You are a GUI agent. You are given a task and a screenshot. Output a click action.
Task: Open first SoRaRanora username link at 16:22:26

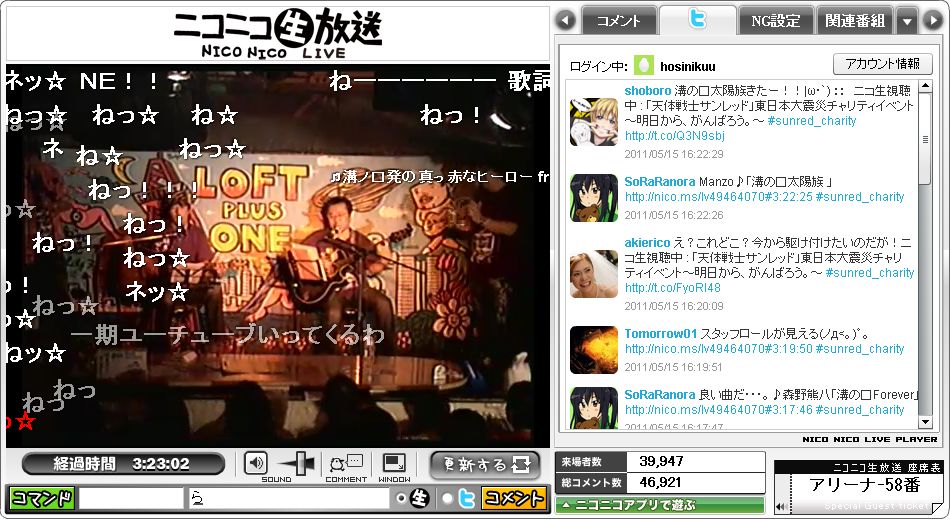[x=659, y=182]
